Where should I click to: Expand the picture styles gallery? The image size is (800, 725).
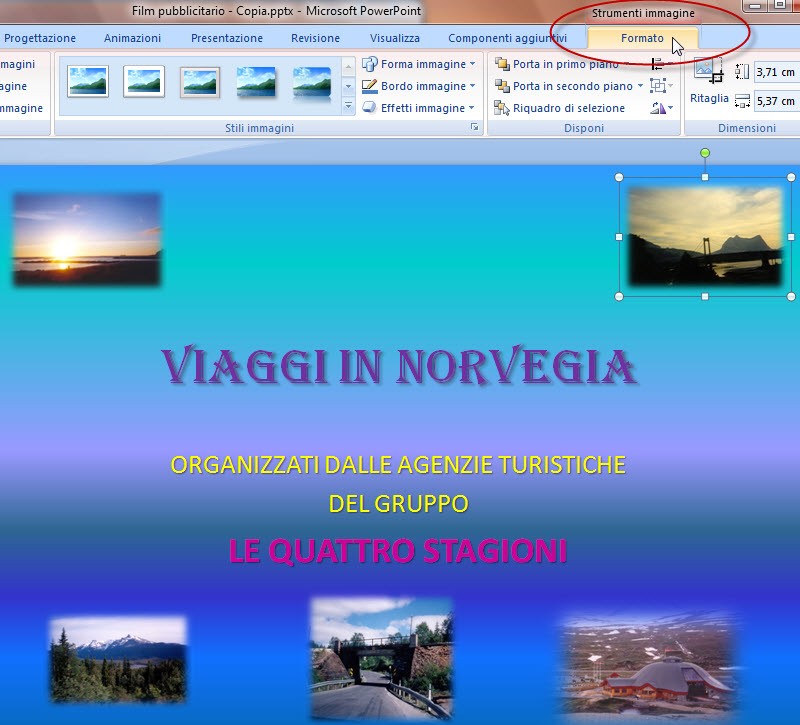click(348, 106)
